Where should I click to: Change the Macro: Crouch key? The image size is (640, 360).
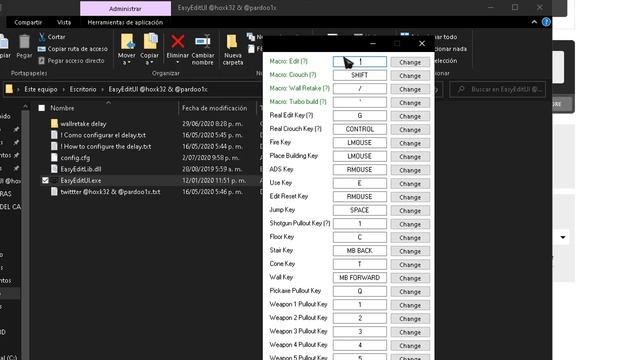(410, 76)
